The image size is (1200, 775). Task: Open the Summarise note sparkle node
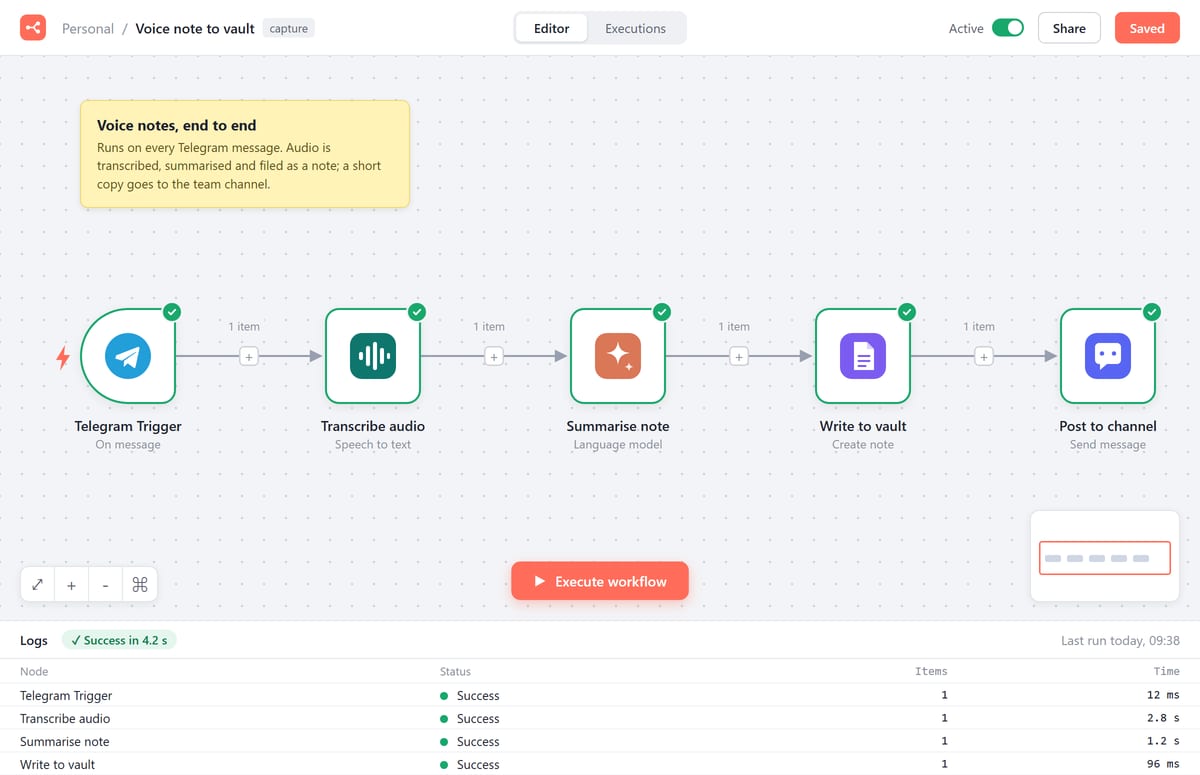click(618, 356)
